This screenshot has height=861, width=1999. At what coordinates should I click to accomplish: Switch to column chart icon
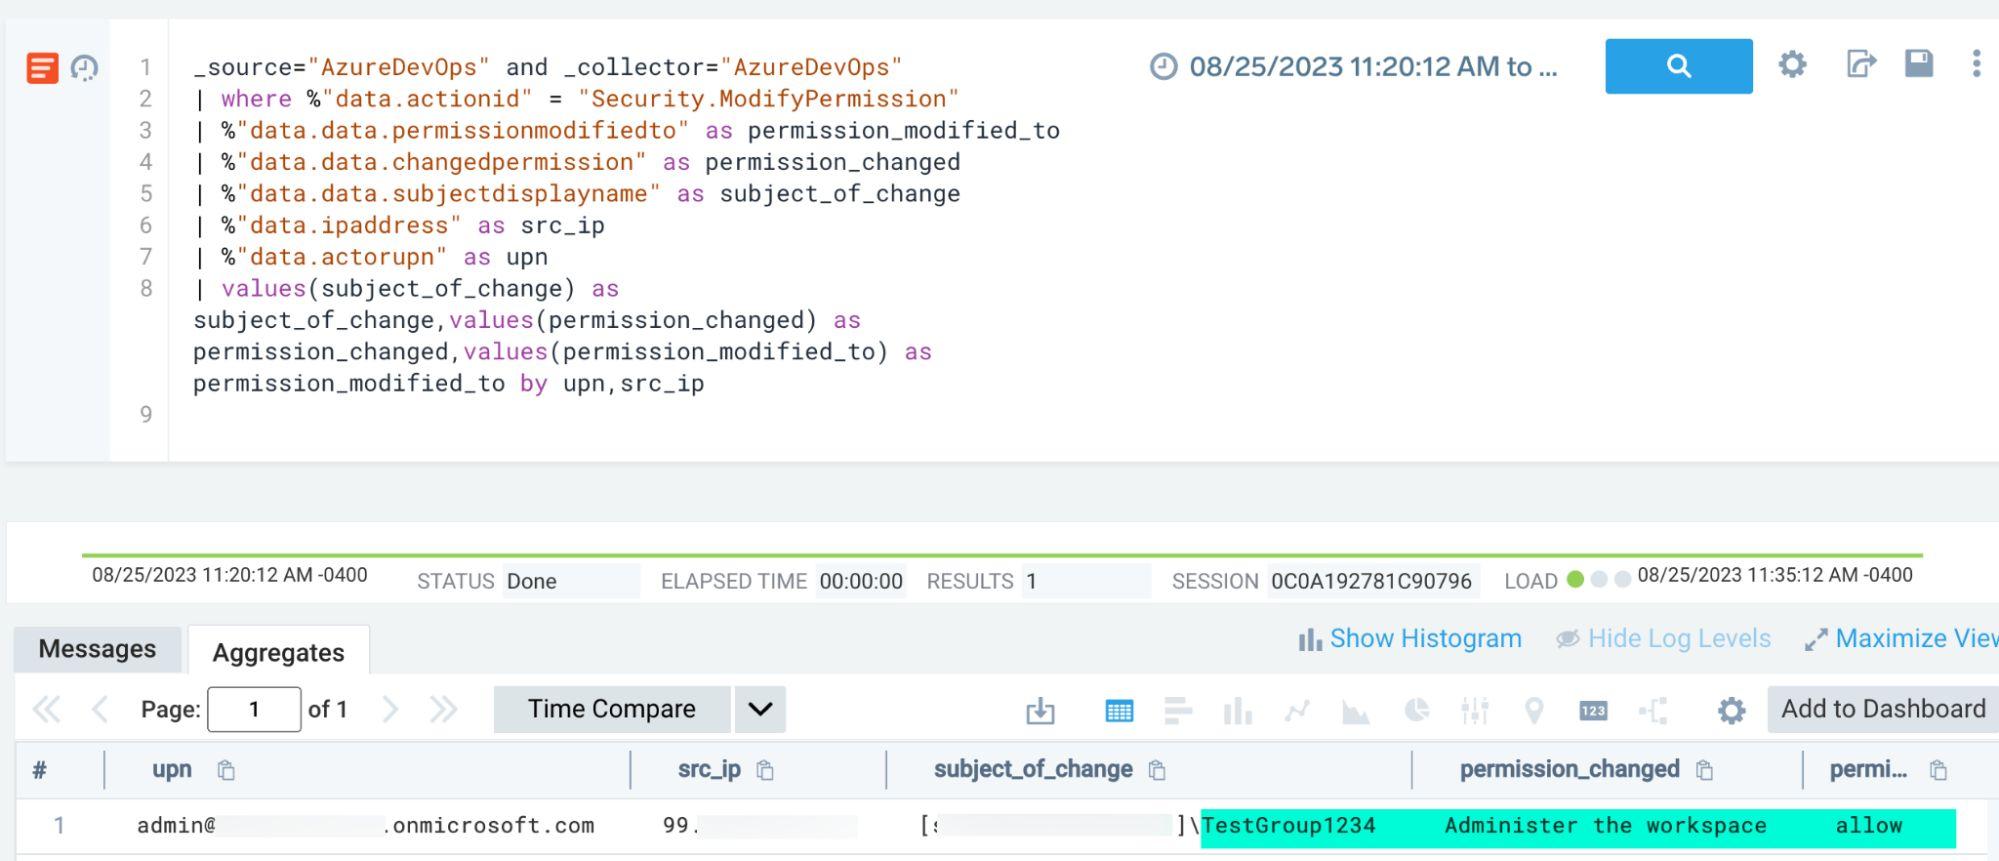click(1237, 711)
